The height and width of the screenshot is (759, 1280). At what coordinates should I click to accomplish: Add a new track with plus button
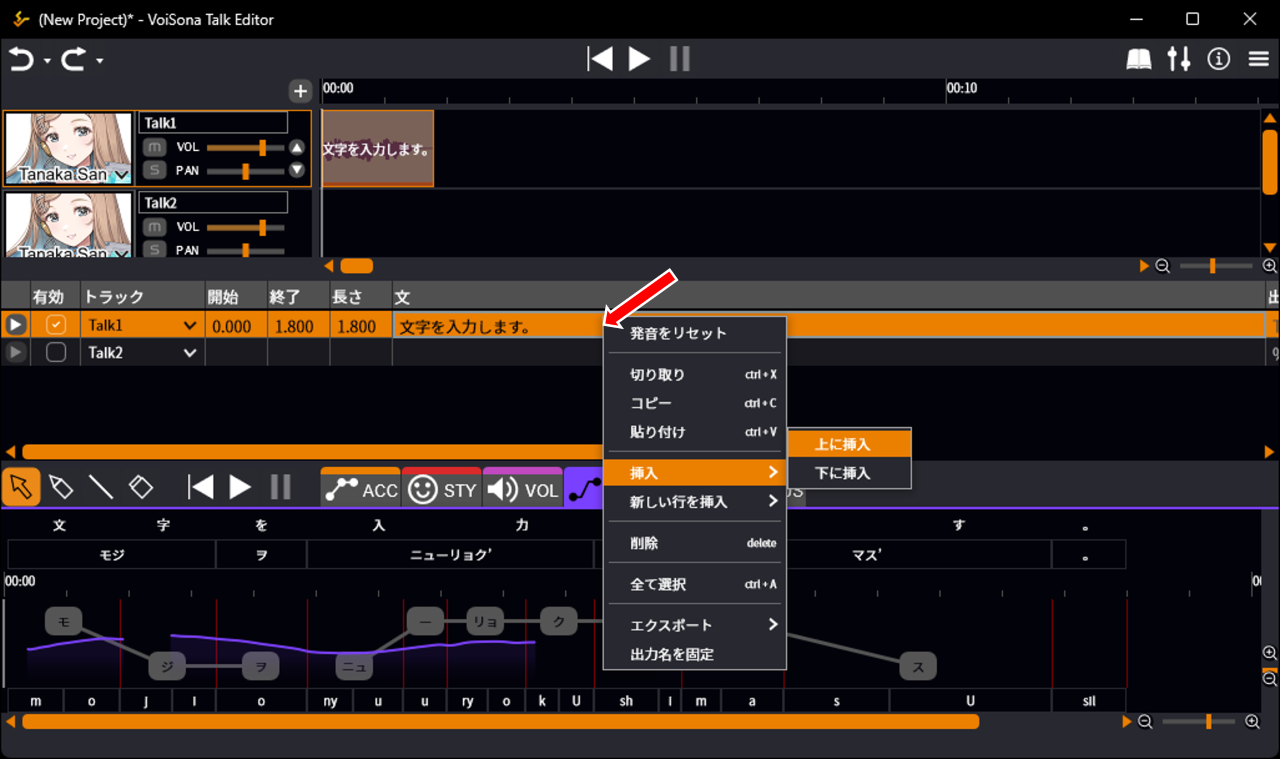[300, 91]
